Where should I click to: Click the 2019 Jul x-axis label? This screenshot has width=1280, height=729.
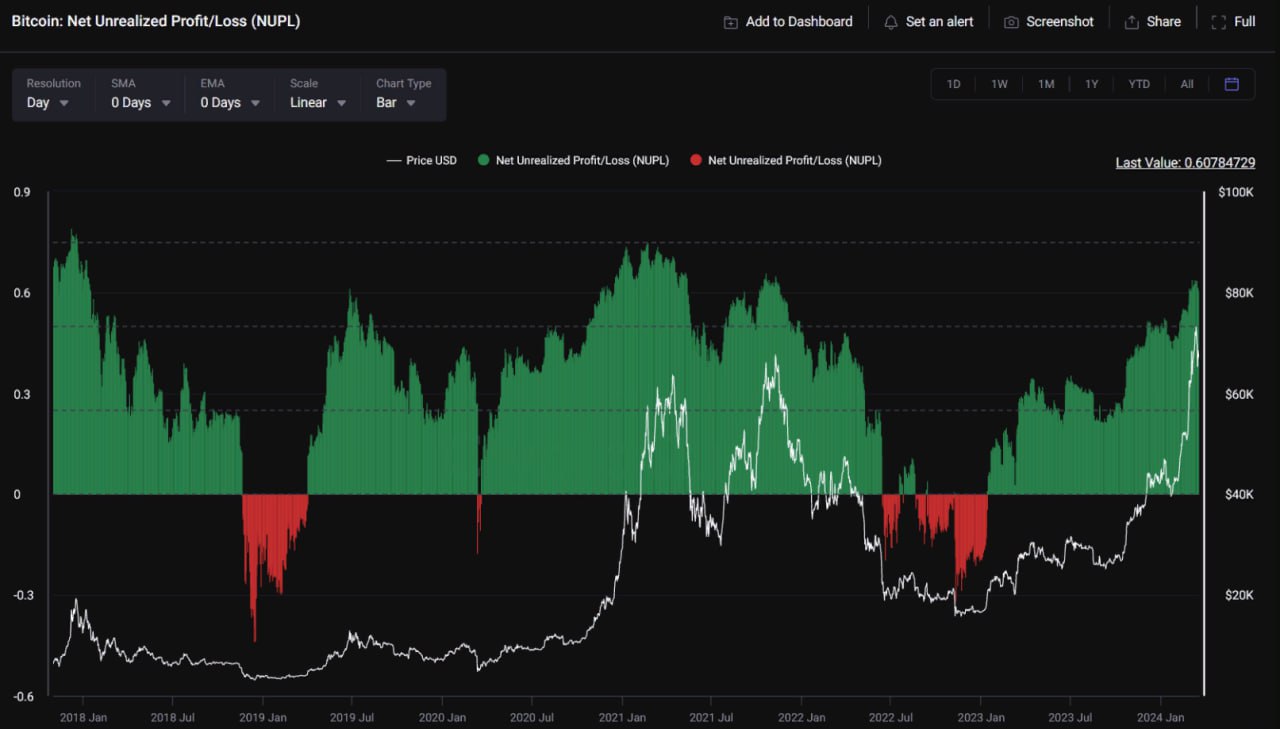tap(352, 717)
